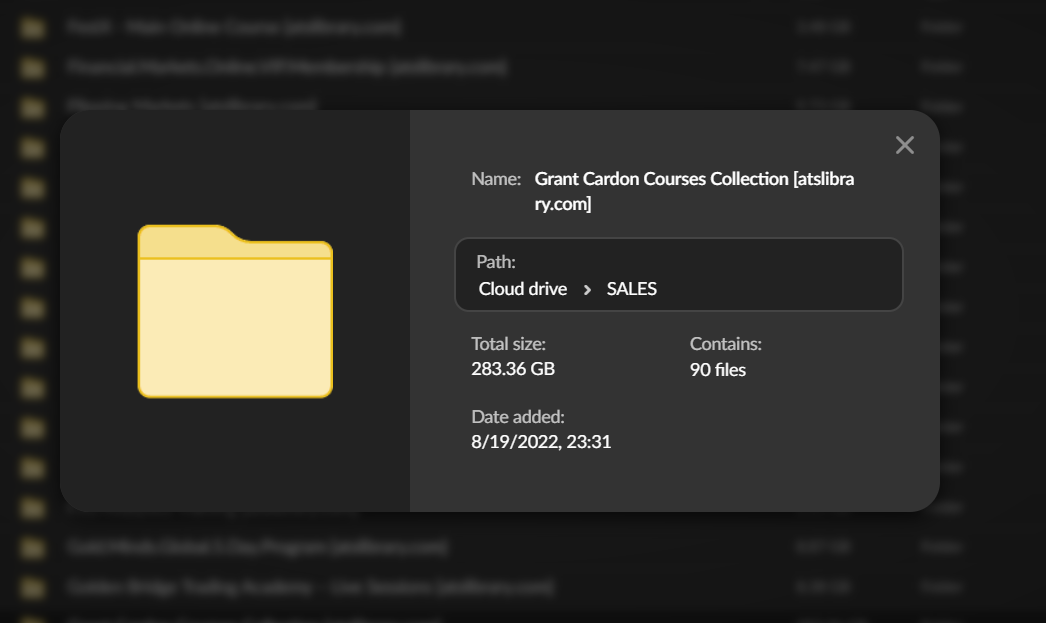Click the chevron between Cloud drive and SALES
Viewport: 1046px width, 623px height.
(591, 289)
